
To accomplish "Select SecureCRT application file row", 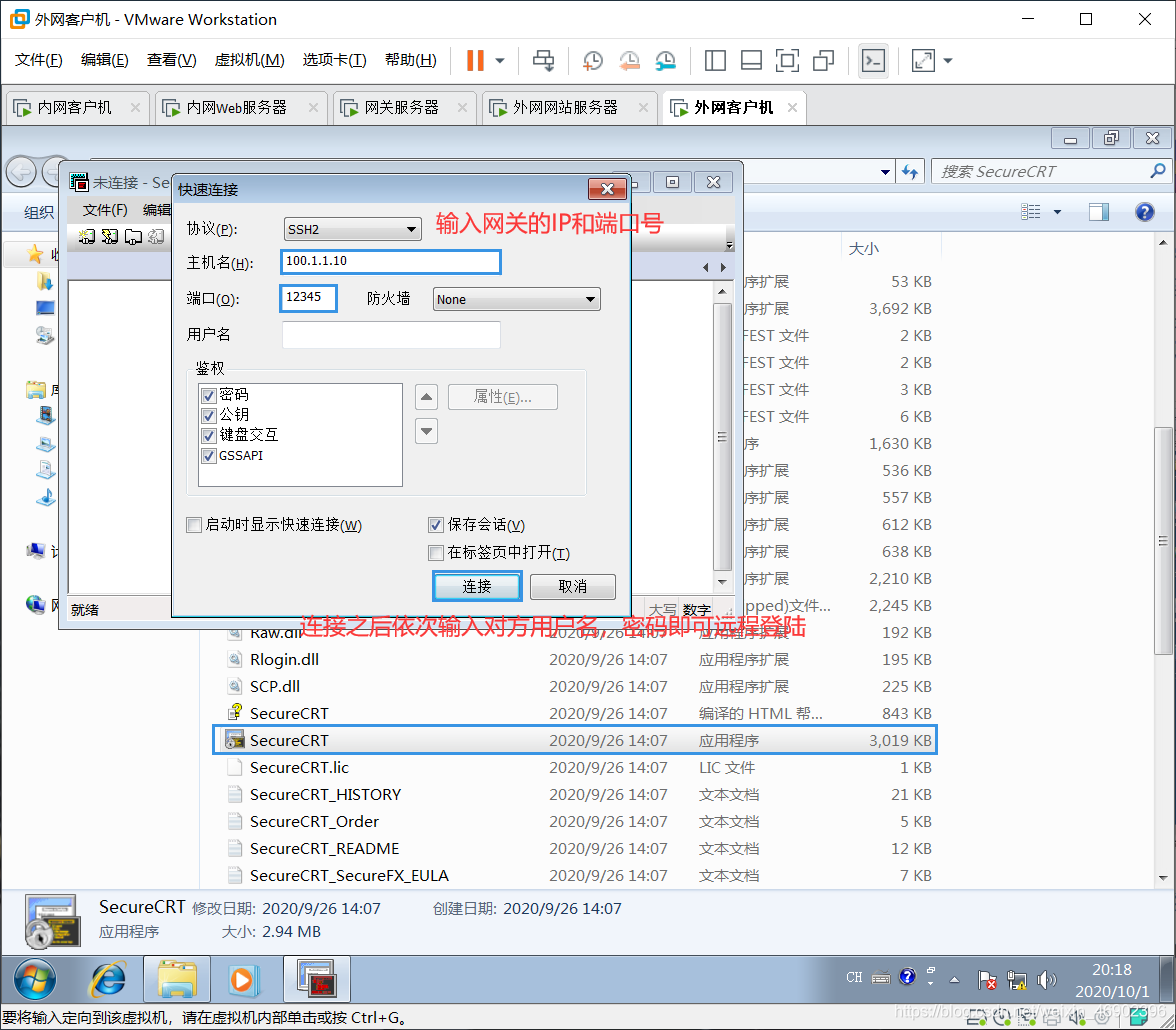I will pyautogui.click(x=575, y=740).
